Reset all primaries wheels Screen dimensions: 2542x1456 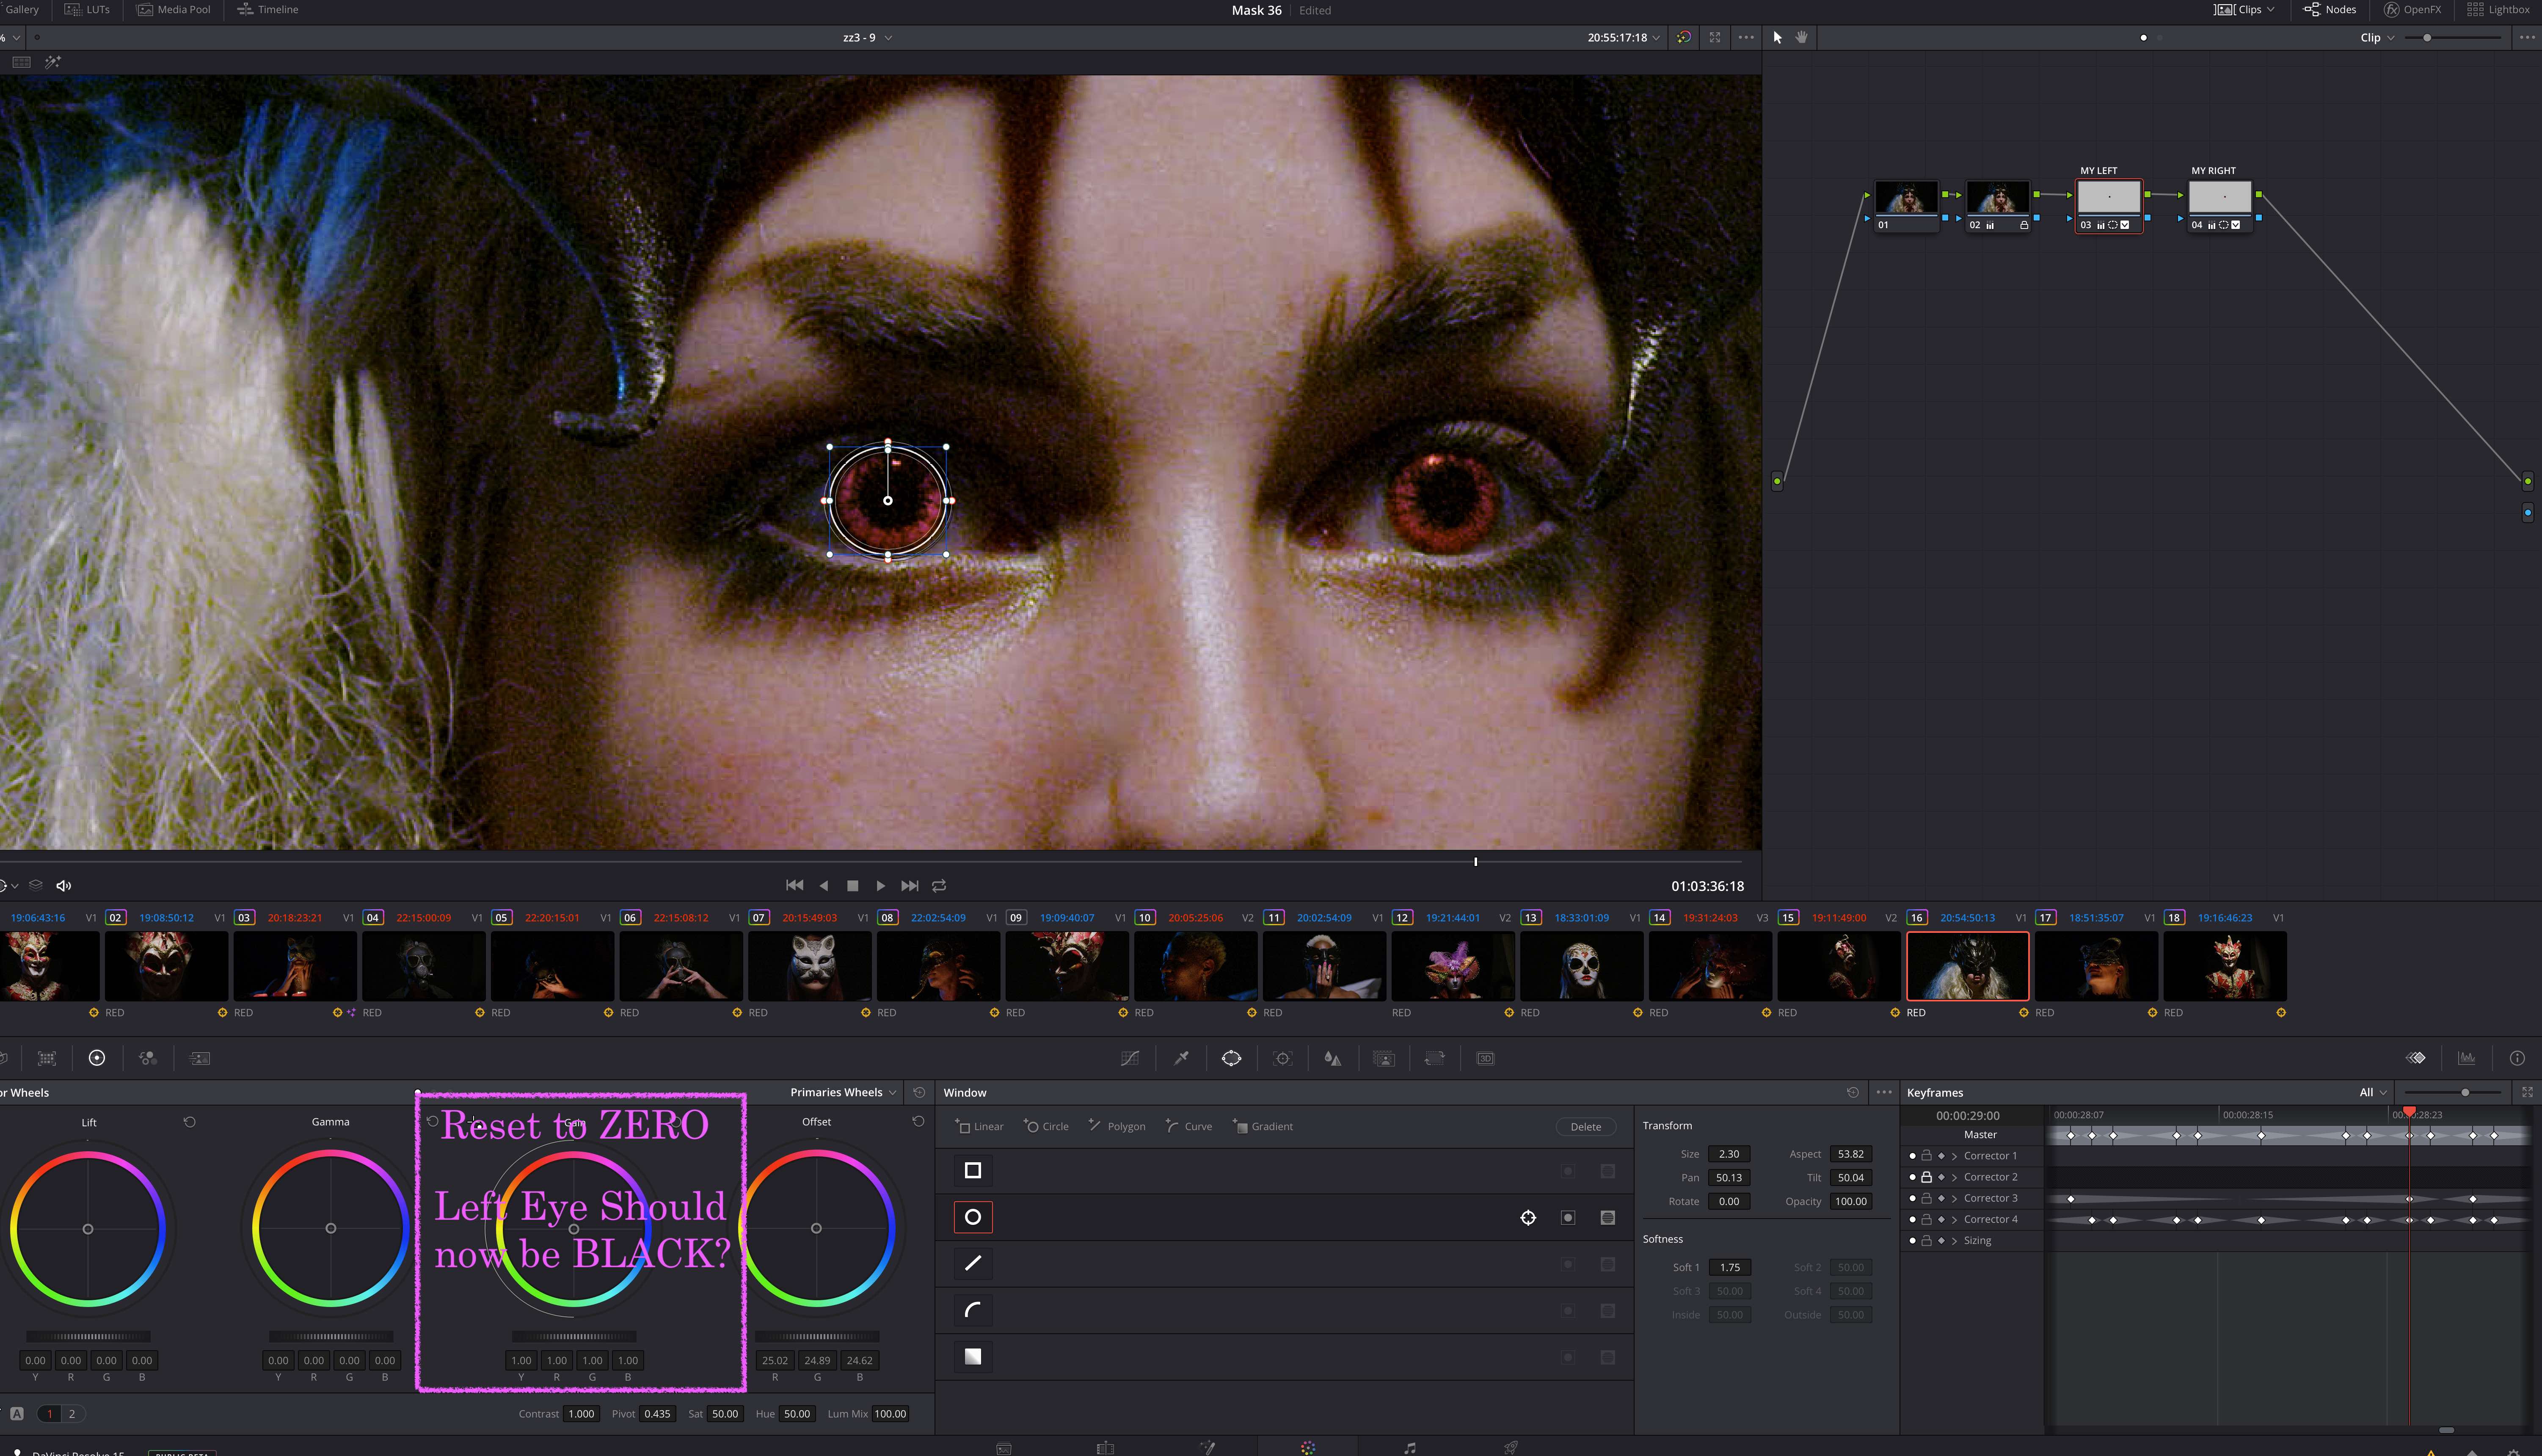[x=919, y=1093]
